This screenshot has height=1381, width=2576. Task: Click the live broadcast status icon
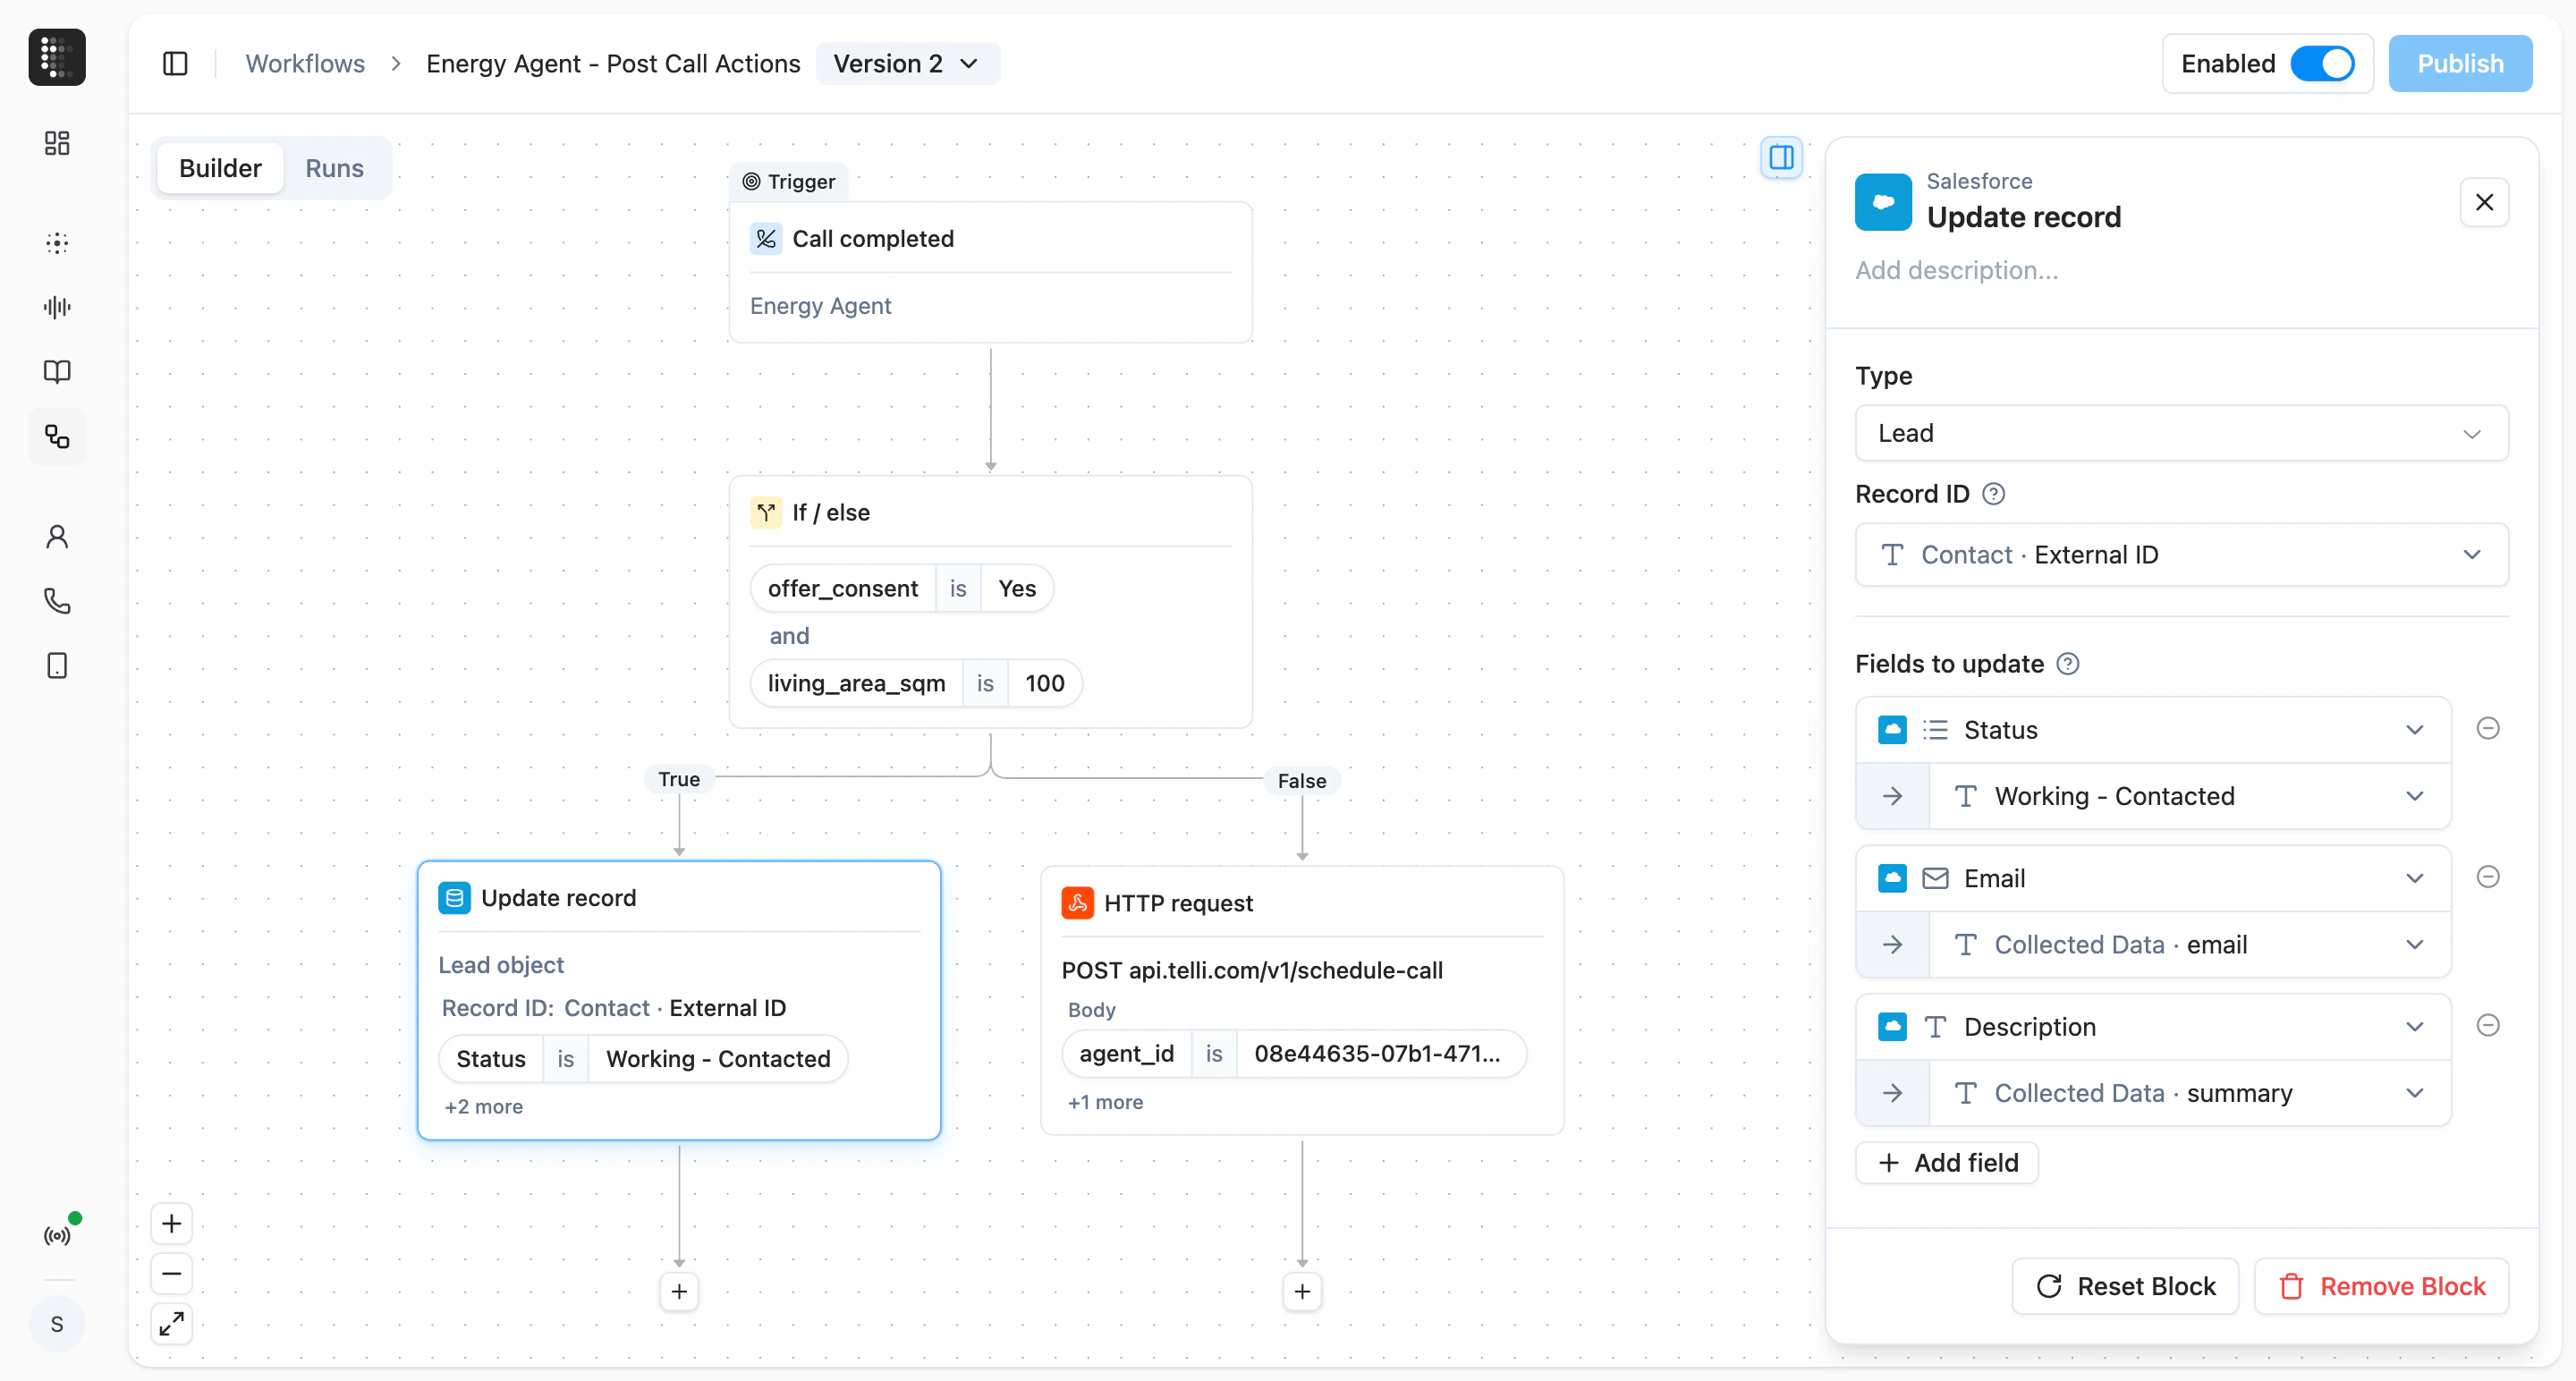(x=57, y=1236)
